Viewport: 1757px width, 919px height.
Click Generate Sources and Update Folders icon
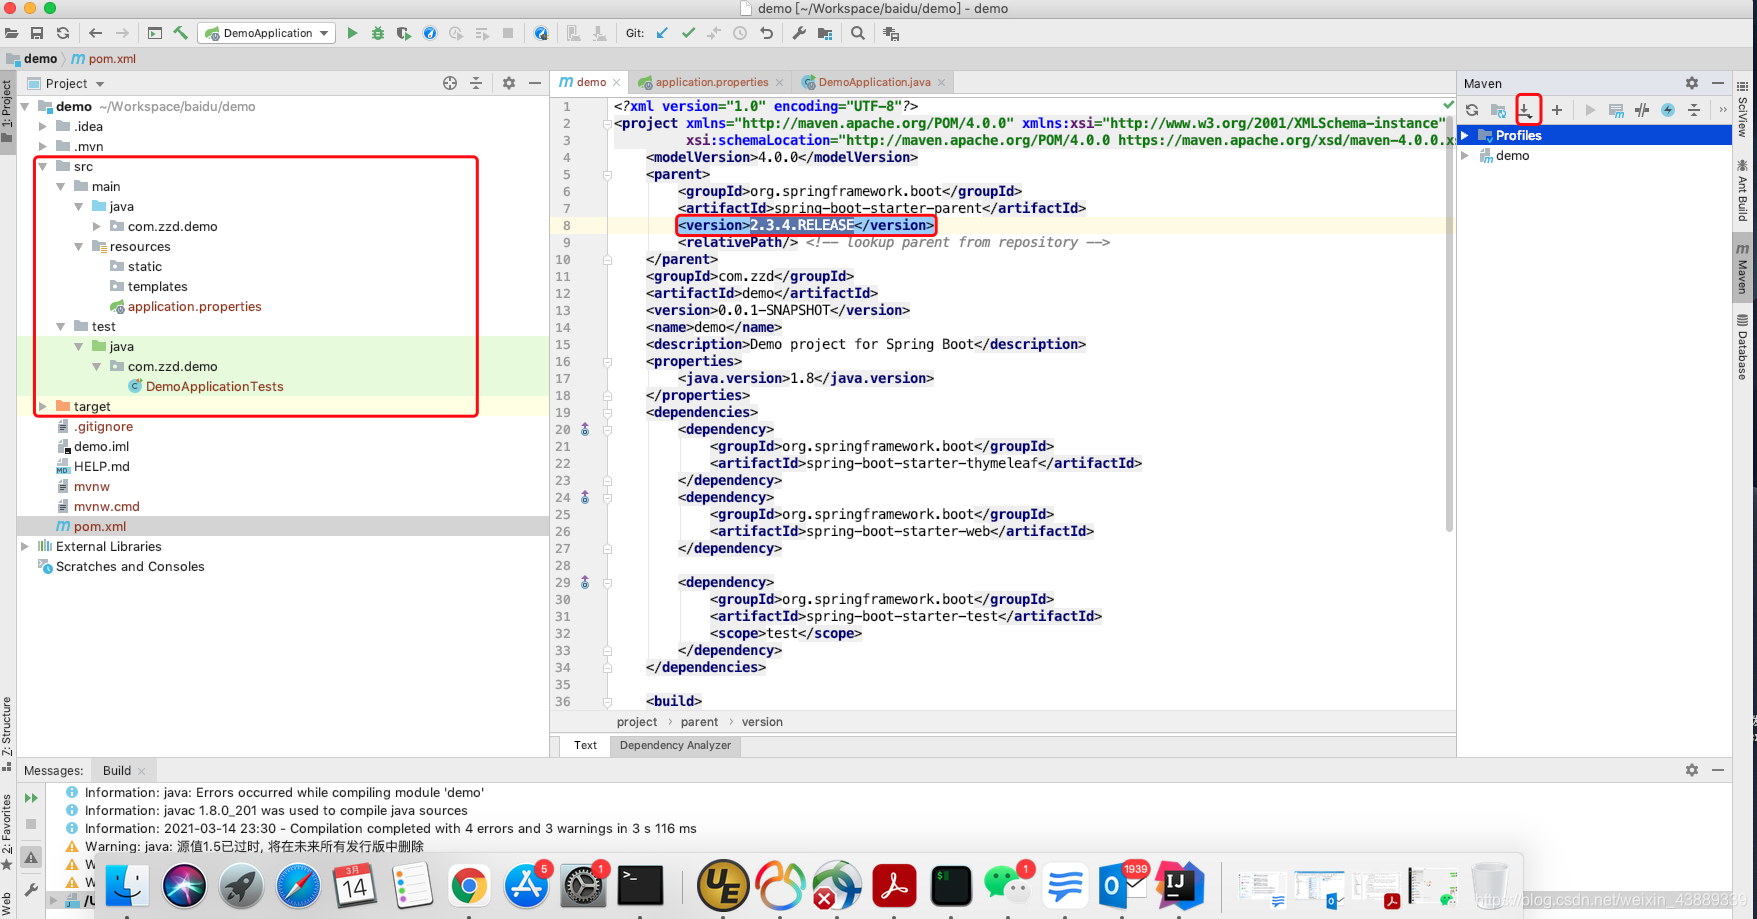click(1498, 110)
